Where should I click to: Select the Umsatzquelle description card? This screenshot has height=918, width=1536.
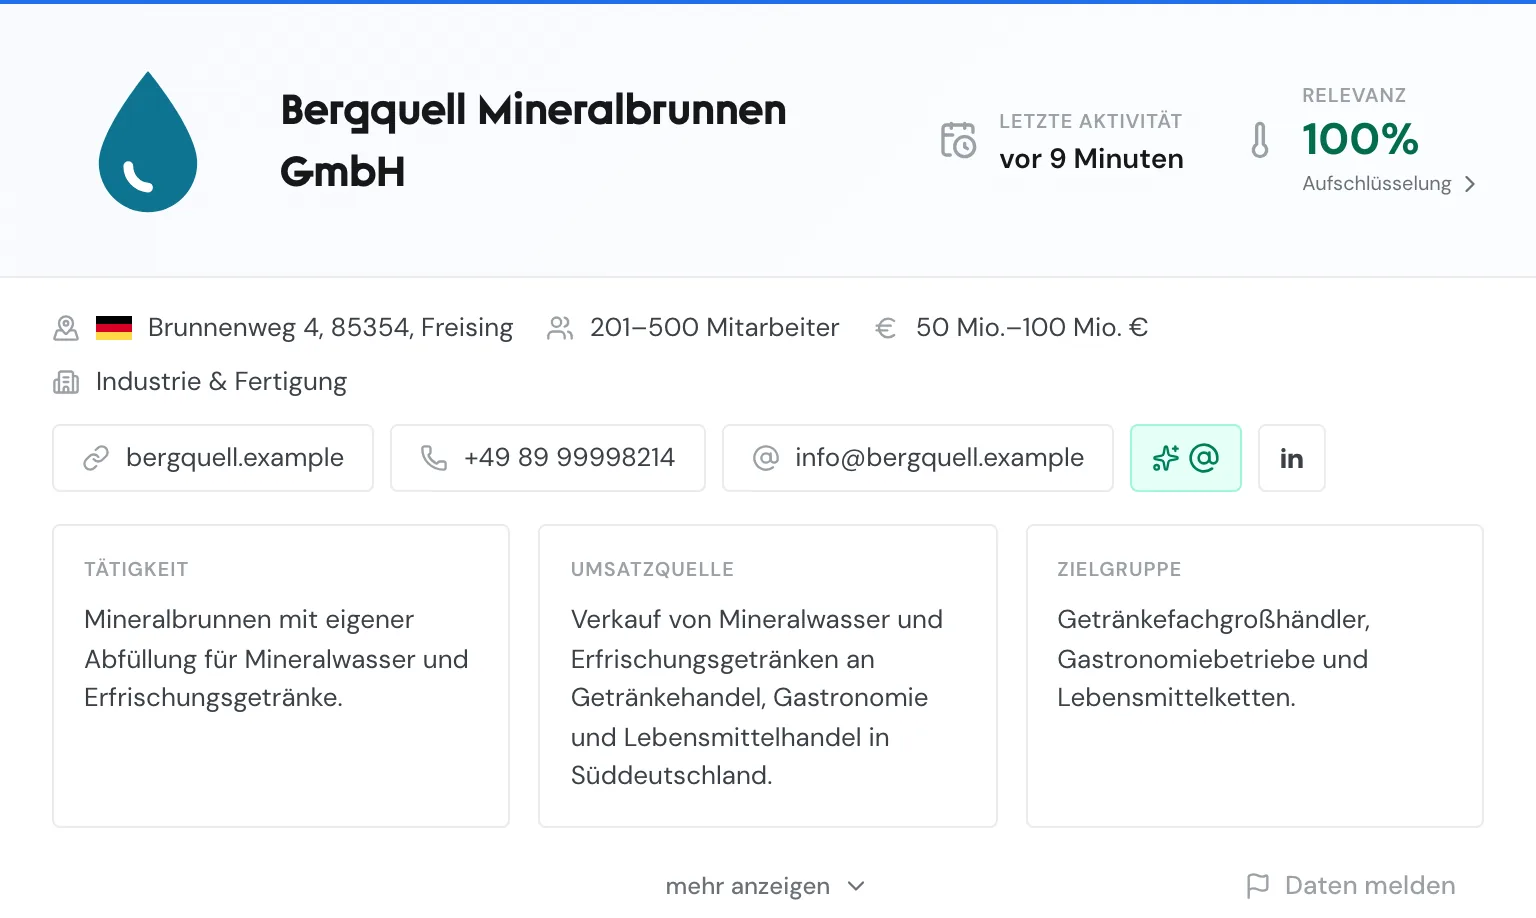click(x=768, y=676)
